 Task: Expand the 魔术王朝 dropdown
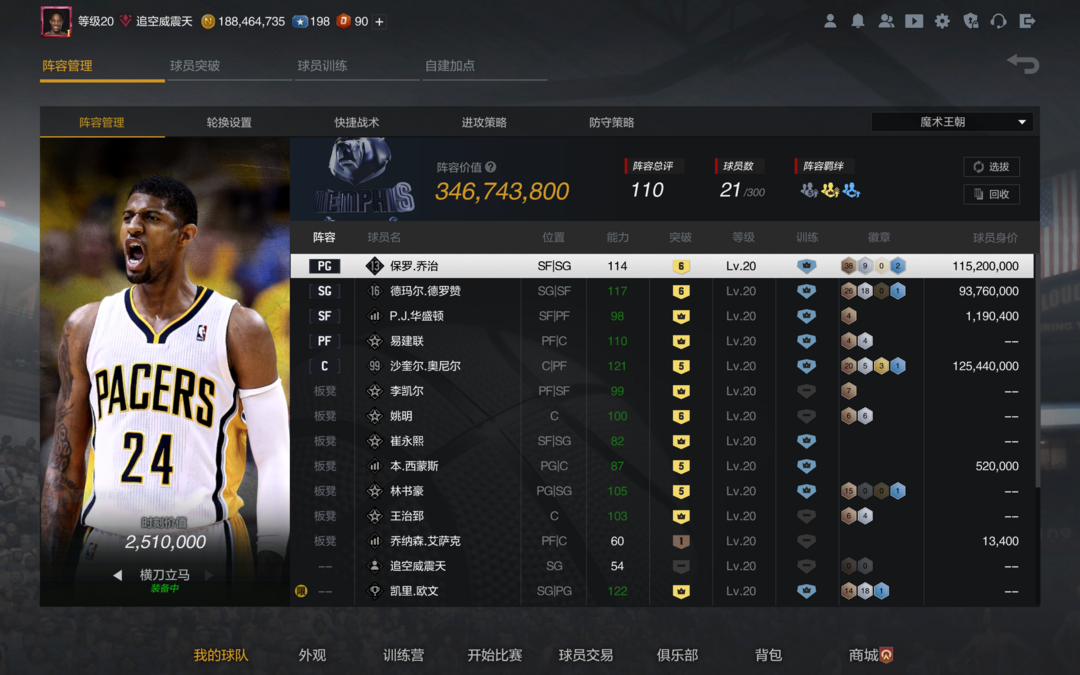tap(952, 122)
